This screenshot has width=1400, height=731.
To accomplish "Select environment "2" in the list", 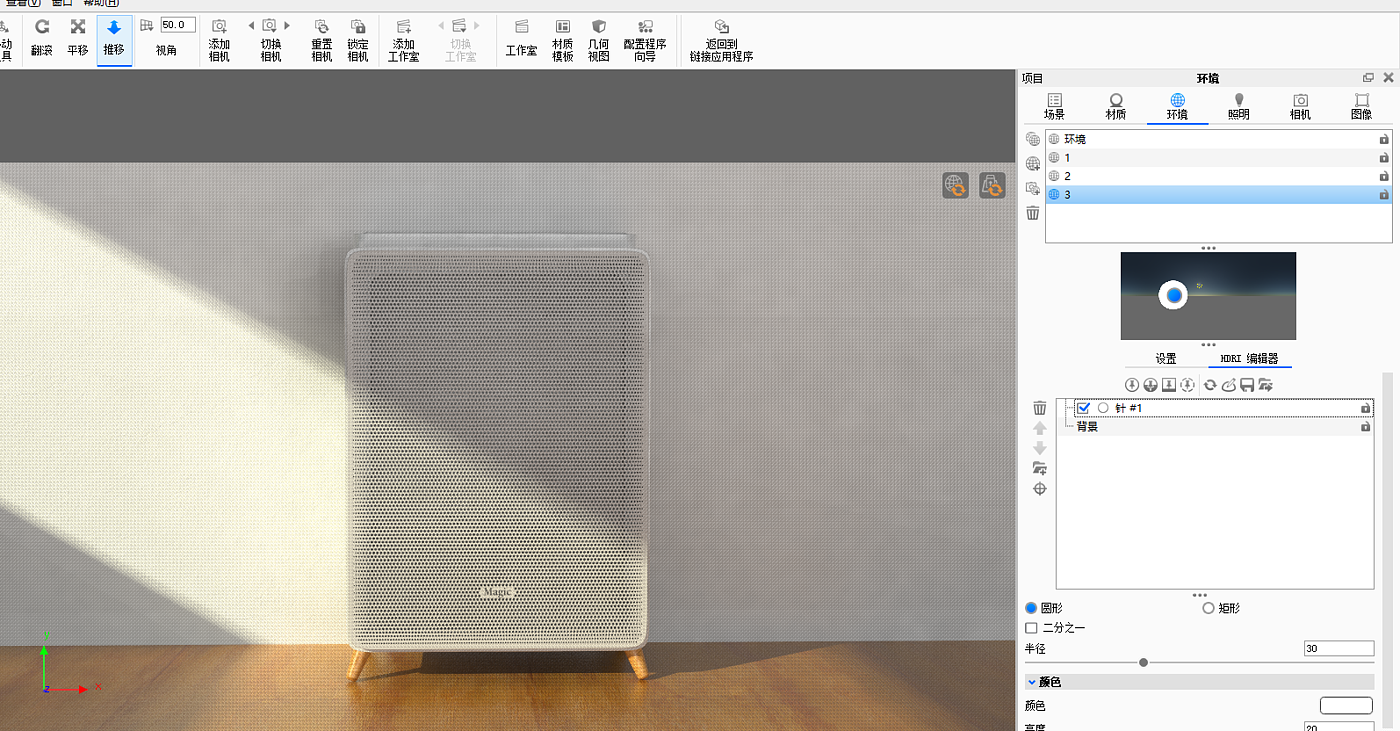I will [1068, 176].
